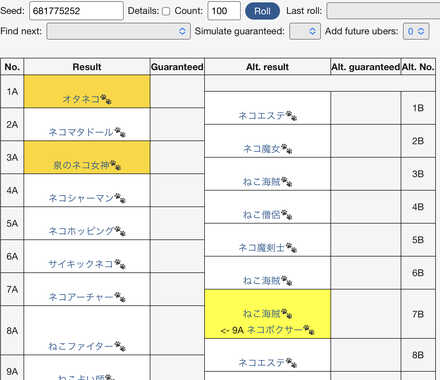The width and height of the screenshot is (440, 380).
Task: Open the 泉のネコ女神 link
Action: point(81,165)
